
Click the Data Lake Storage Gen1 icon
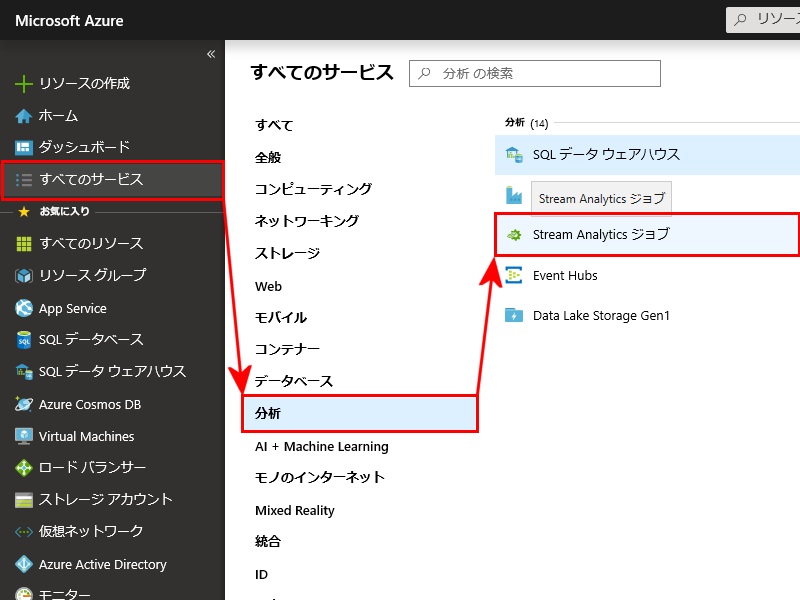(x=515, y=315)
